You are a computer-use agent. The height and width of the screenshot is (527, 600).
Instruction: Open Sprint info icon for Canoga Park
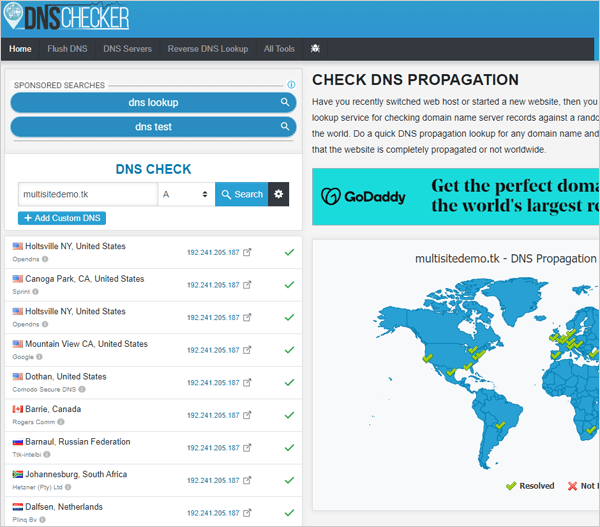[36, 292]
